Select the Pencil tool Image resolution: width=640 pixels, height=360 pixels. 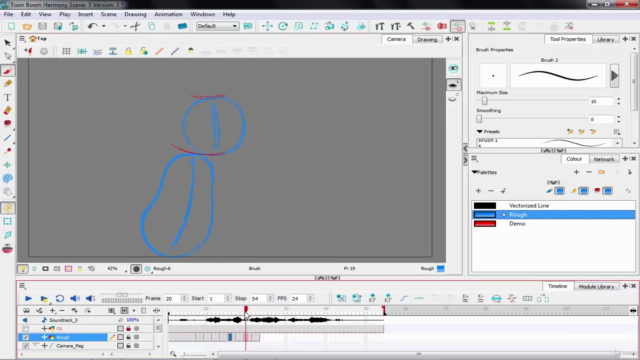click(x=8, y=83)
